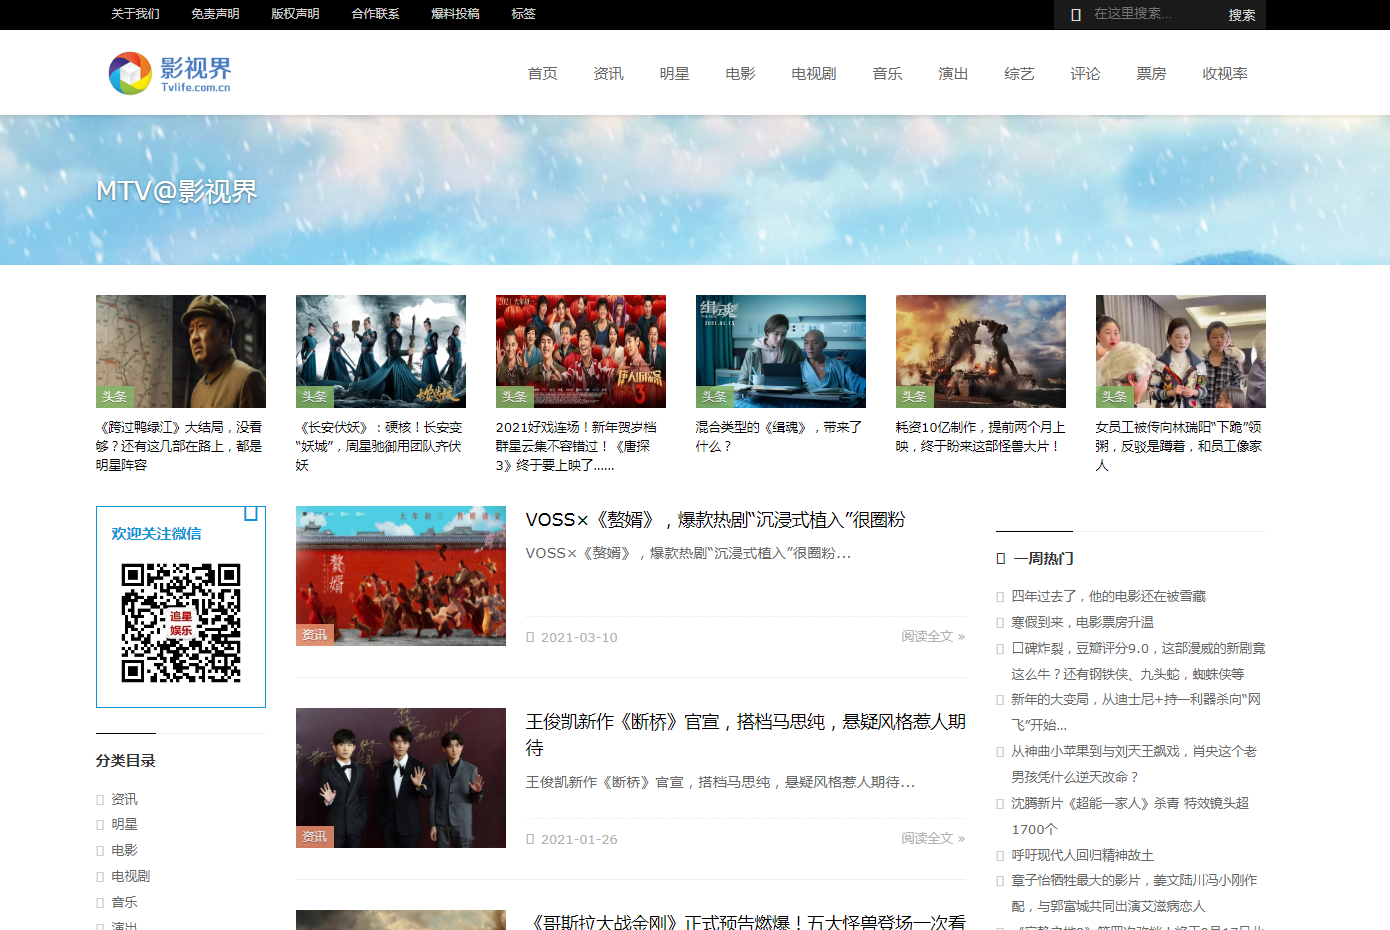Click the 在这里搜索 search input field
The image size is (1390, 930).
click(x=1150, y=14)
